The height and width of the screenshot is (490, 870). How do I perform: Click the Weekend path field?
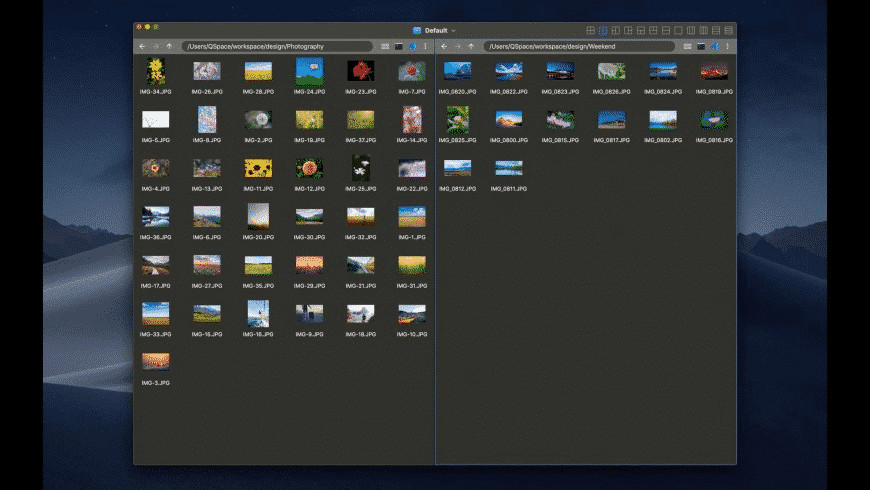click(x=579, y=47)
